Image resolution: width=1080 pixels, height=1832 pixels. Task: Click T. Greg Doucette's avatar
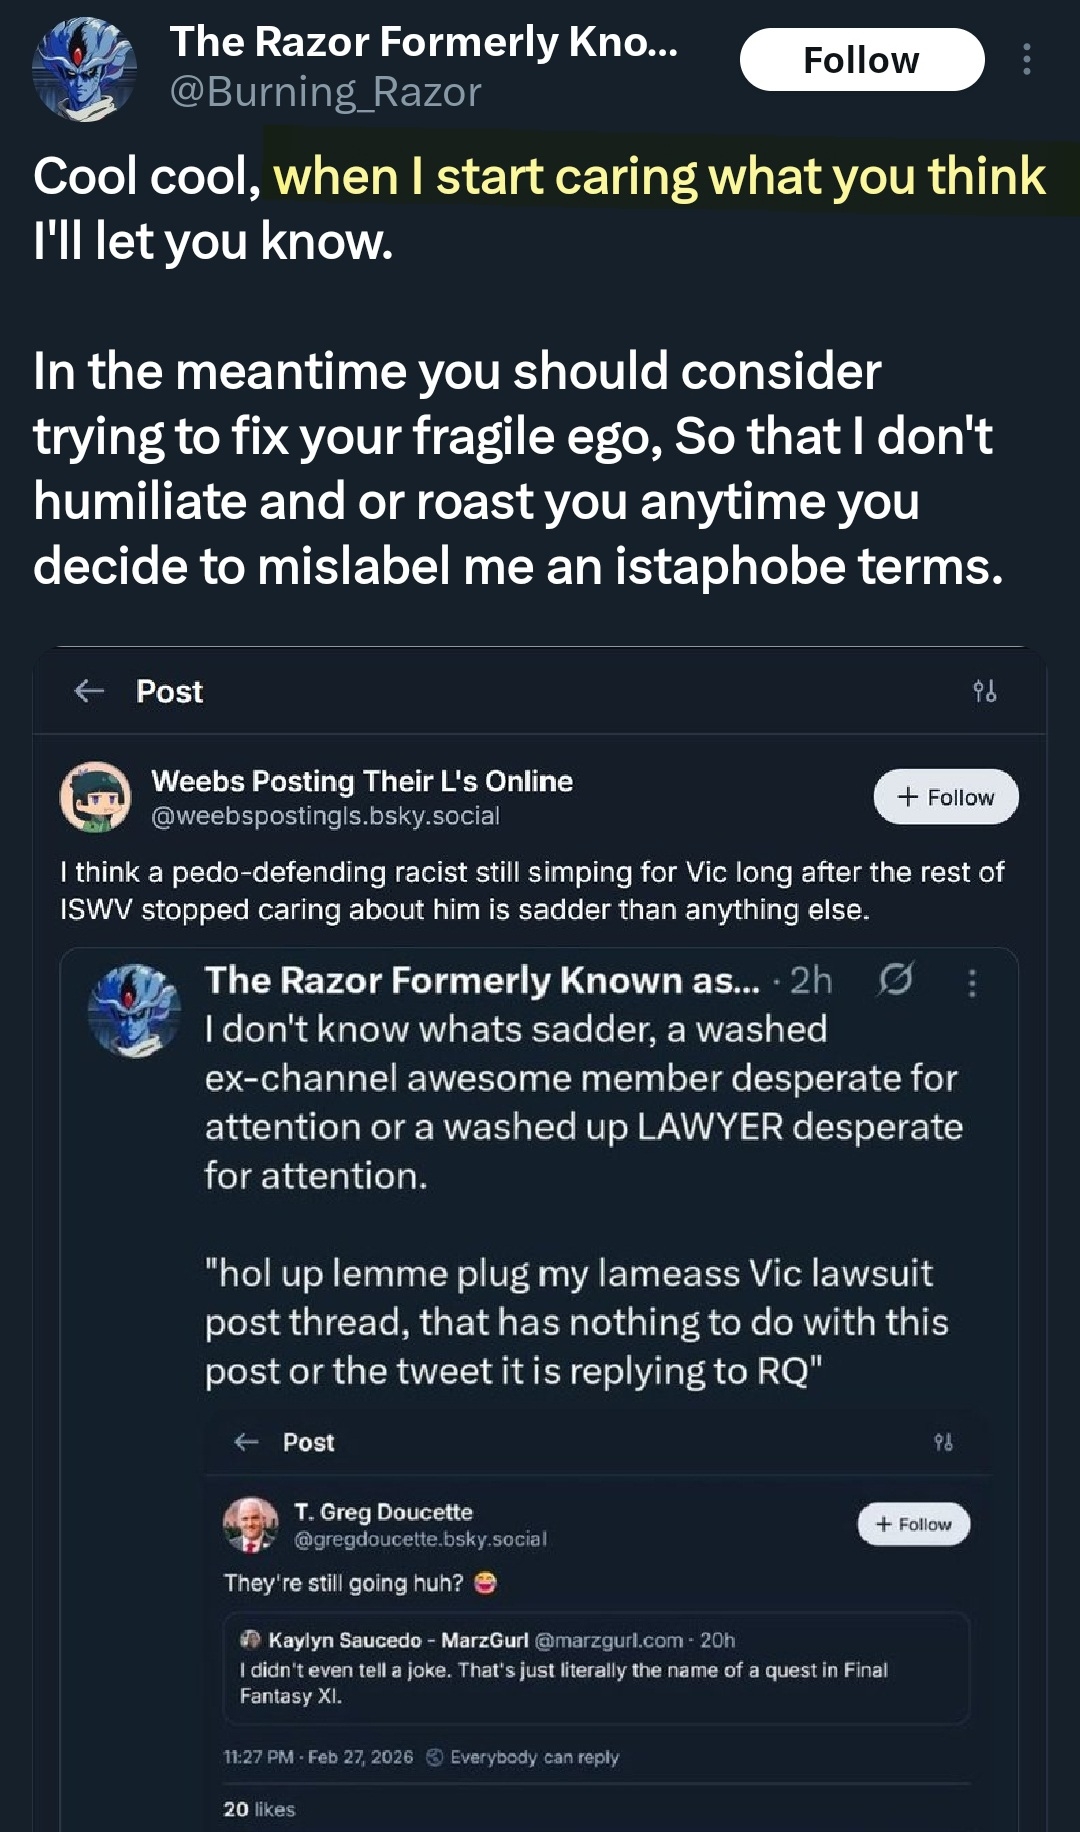point(249,1524)
